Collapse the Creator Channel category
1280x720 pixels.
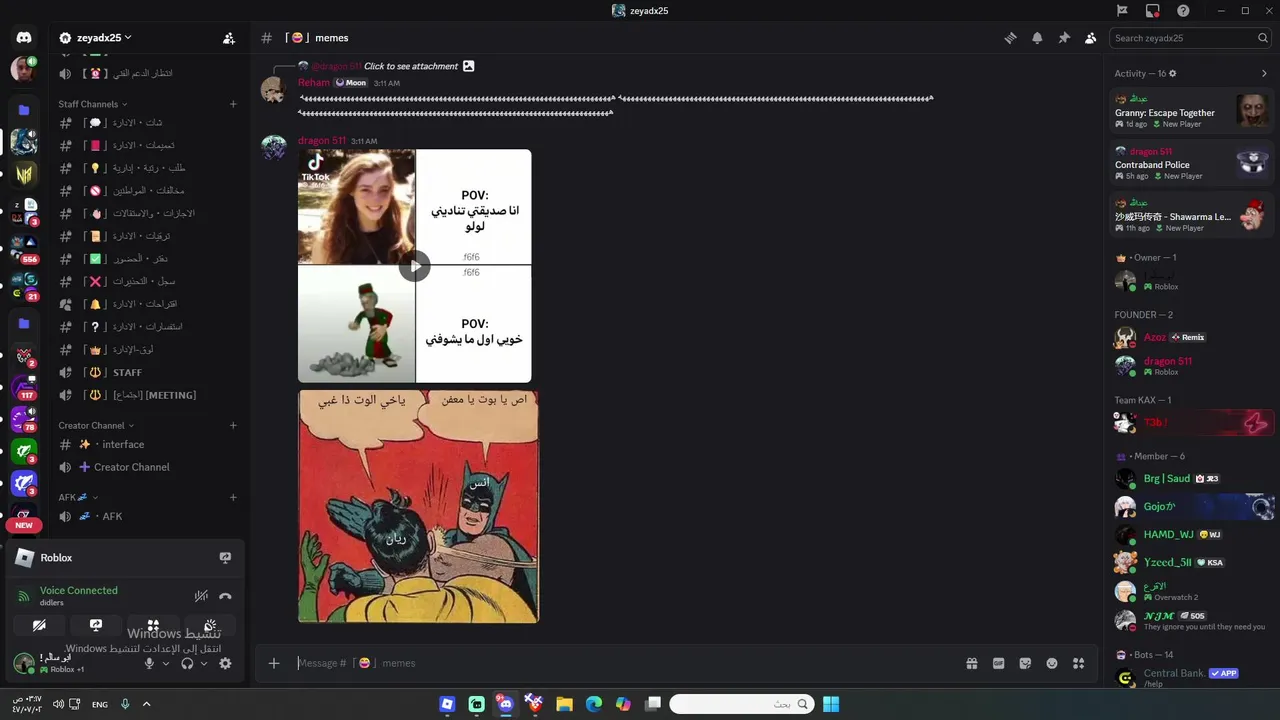[96, 425]
